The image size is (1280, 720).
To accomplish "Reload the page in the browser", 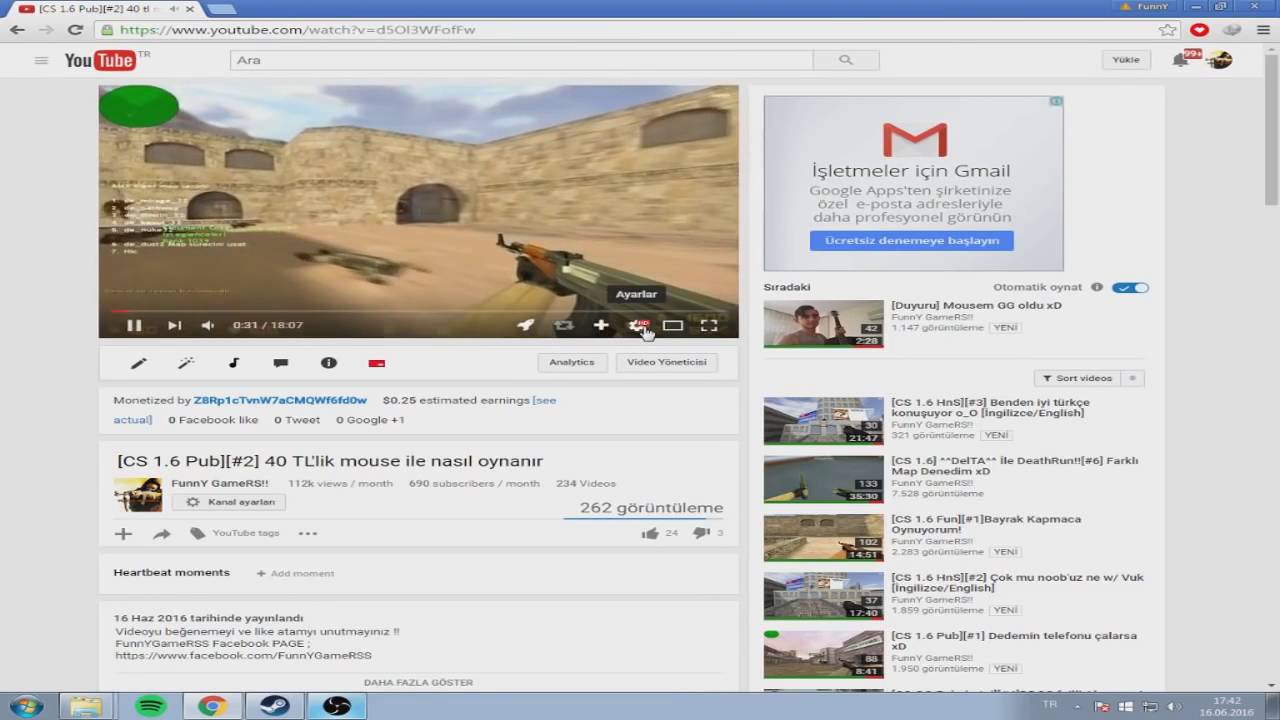I will 75,30.
